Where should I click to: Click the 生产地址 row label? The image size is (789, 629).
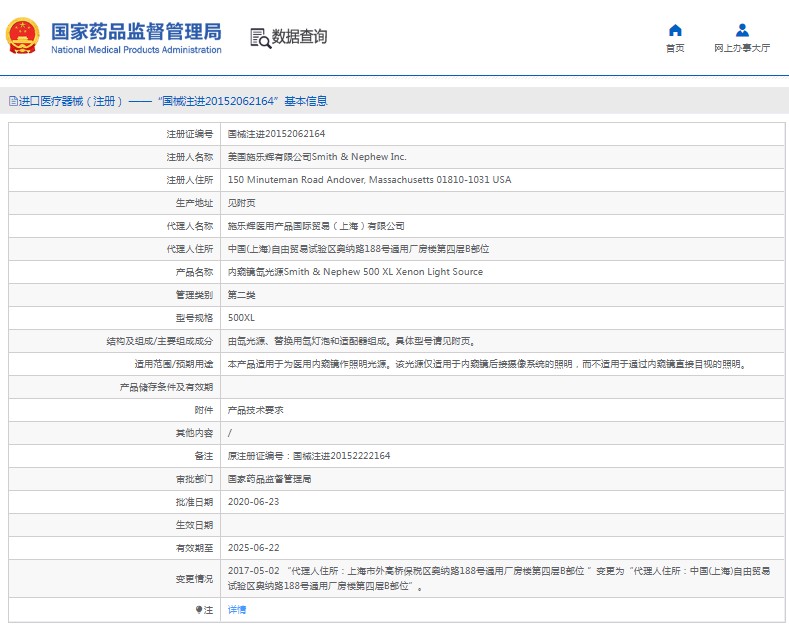coord(194,203)
